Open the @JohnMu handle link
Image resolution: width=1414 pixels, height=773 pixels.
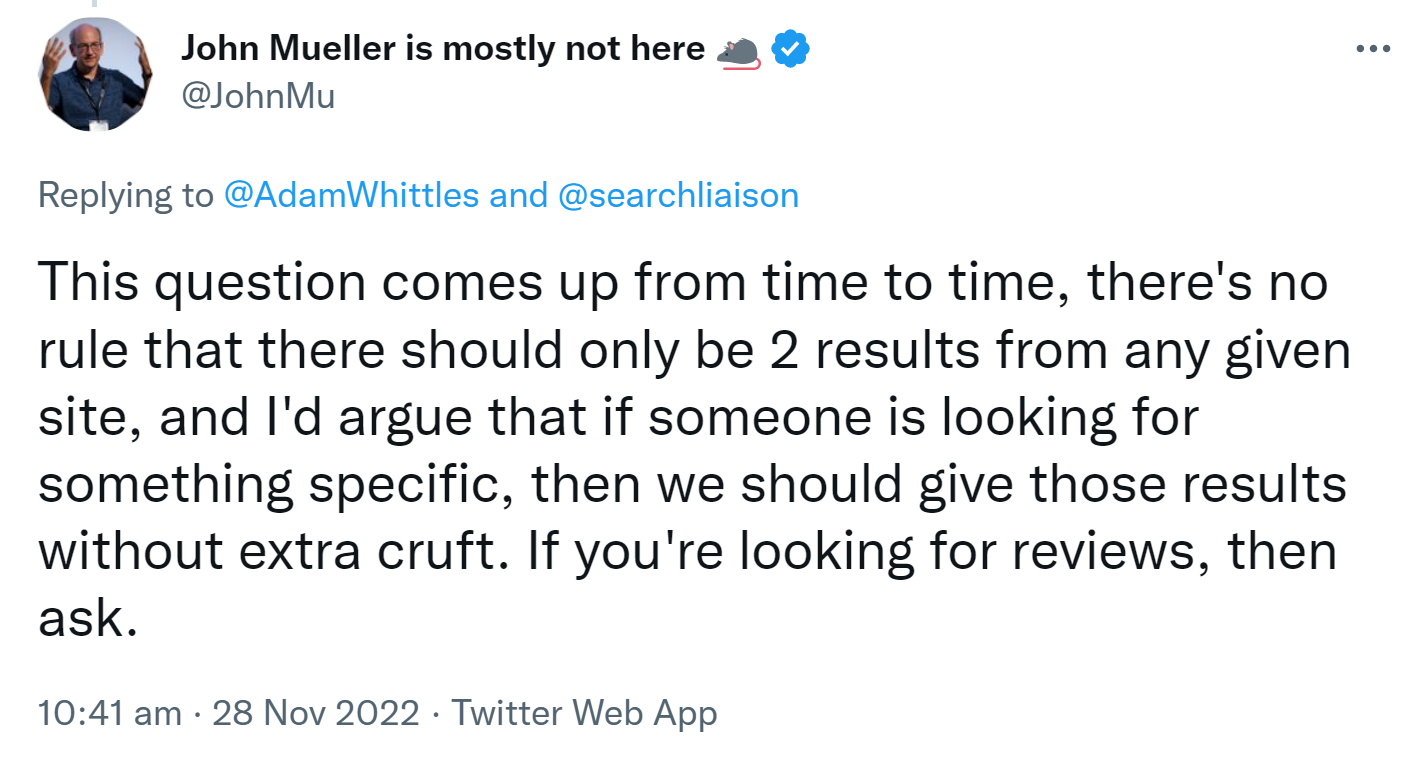(x=257, y=97)
